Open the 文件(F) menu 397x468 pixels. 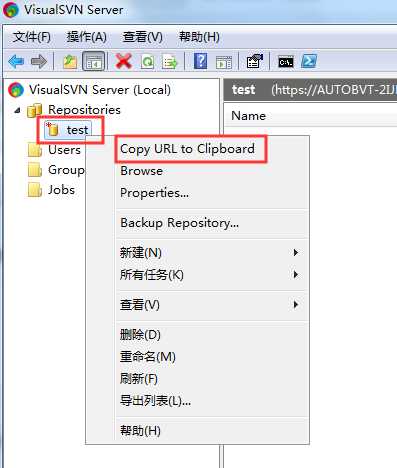[x=32, y=37]
